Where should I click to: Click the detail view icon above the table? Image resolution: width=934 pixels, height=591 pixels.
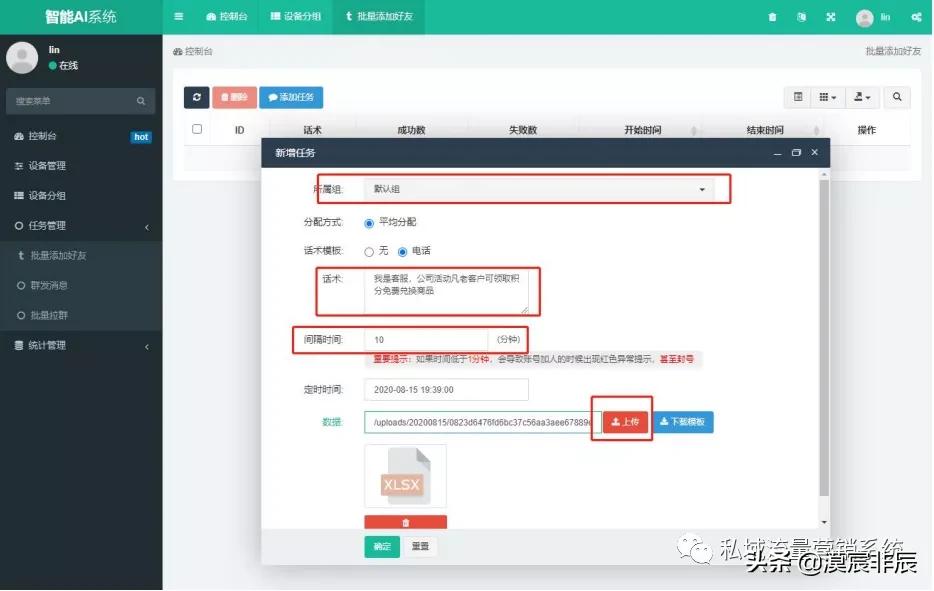(x=797, y=96)
